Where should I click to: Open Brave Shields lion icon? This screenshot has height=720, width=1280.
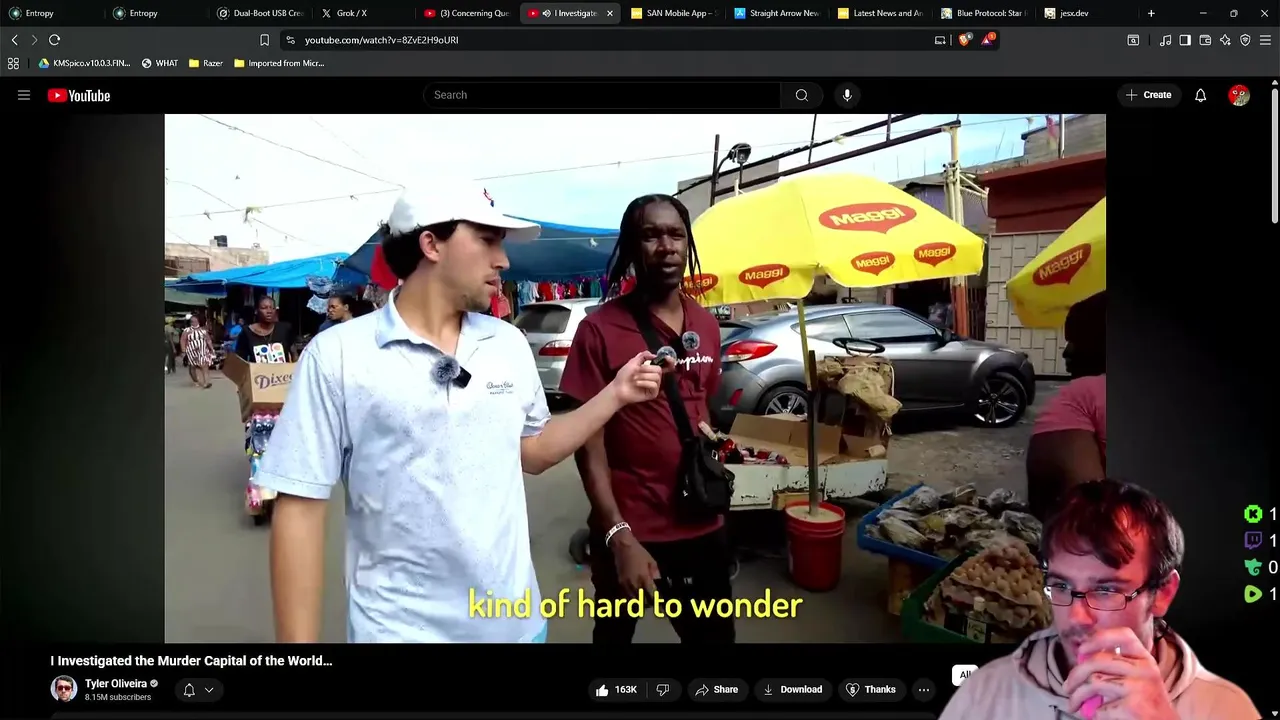(x=964, y=40)
